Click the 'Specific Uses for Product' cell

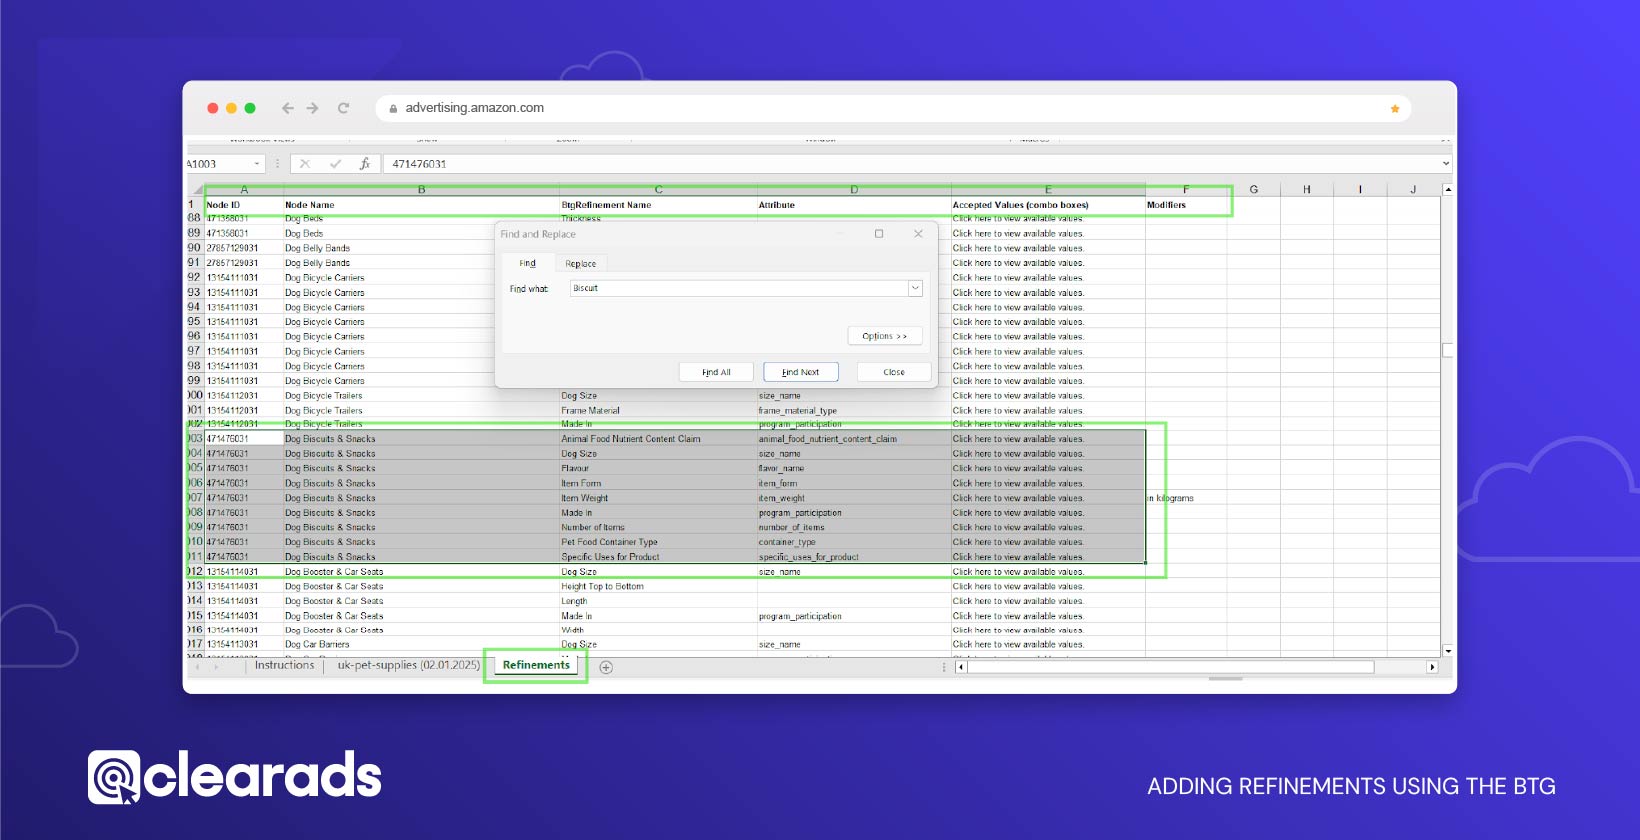point(658,557)
